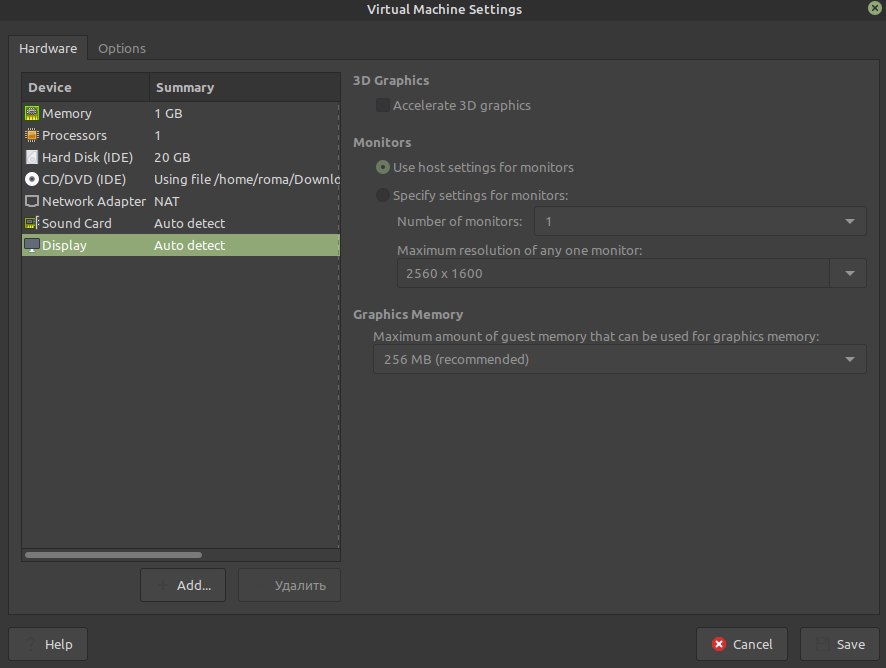Close the Virtual Machine Settings window
This screenshot has width=886, height=668.
[x=874, y=8]
